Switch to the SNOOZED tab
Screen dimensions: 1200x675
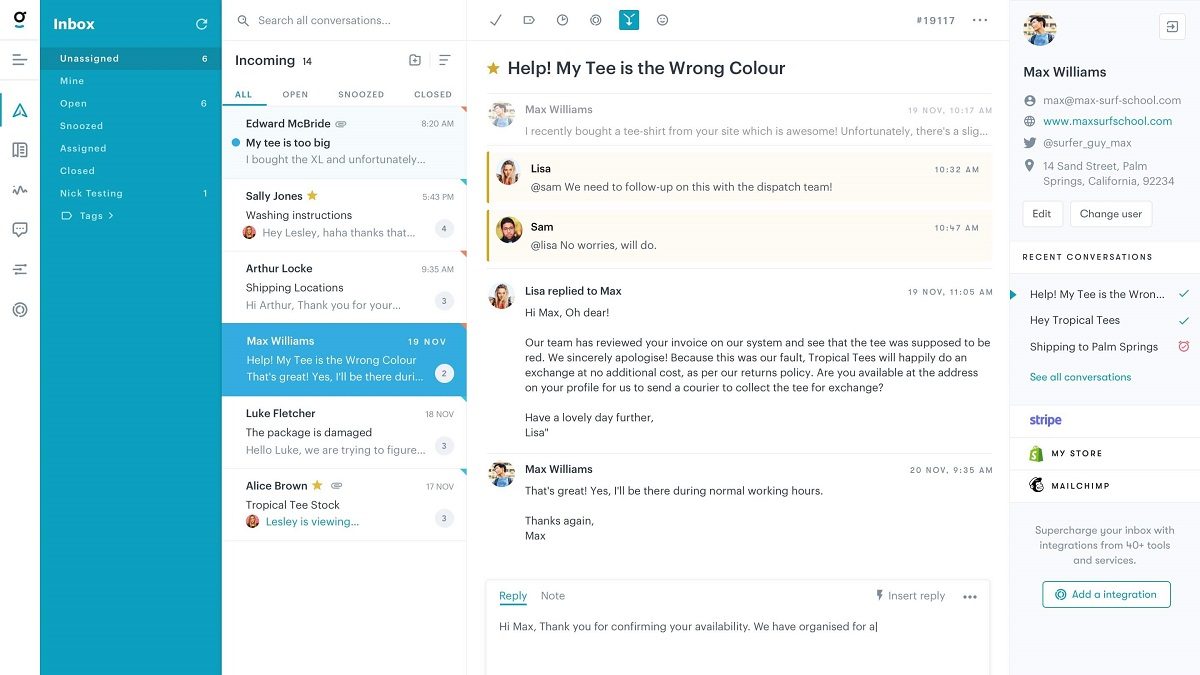[x=360, y=94]
